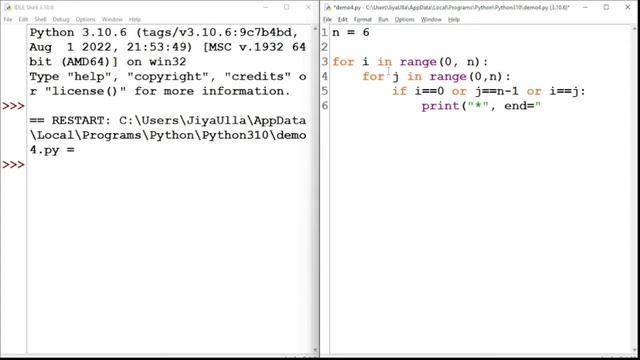Screen dimensions: 640x360
Task: Click the 'n = 6' line in editor
Action: 351,32
